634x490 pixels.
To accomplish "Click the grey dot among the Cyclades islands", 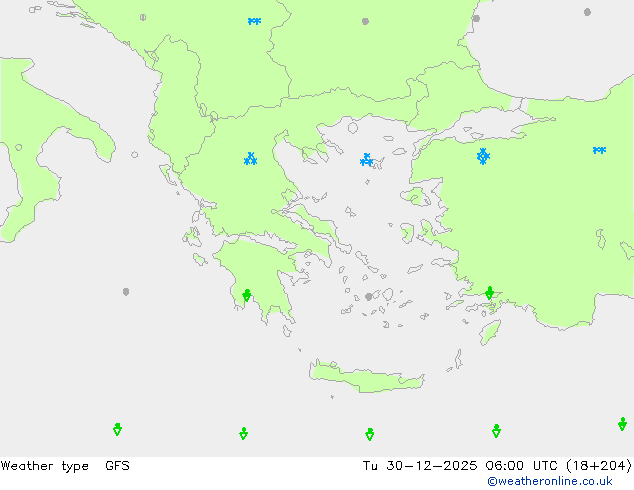I will 368,297.
